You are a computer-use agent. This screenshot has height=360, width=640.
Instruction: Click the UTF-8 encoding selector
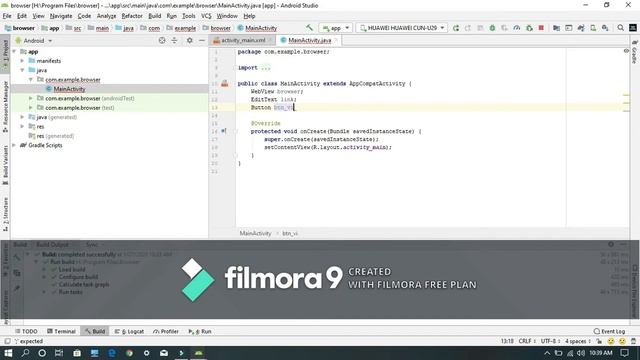pyautogui.click(x=551, y=341)
